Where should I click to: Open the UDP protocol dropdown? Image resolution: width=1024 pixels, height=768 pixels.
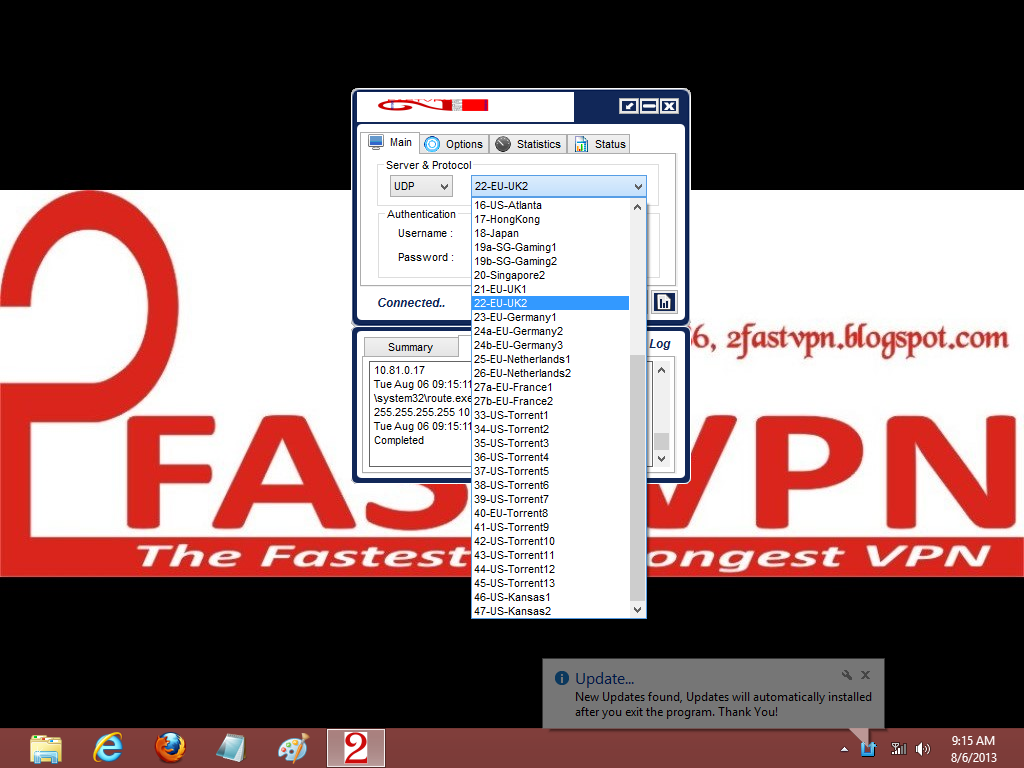click(x=421, y=186)
